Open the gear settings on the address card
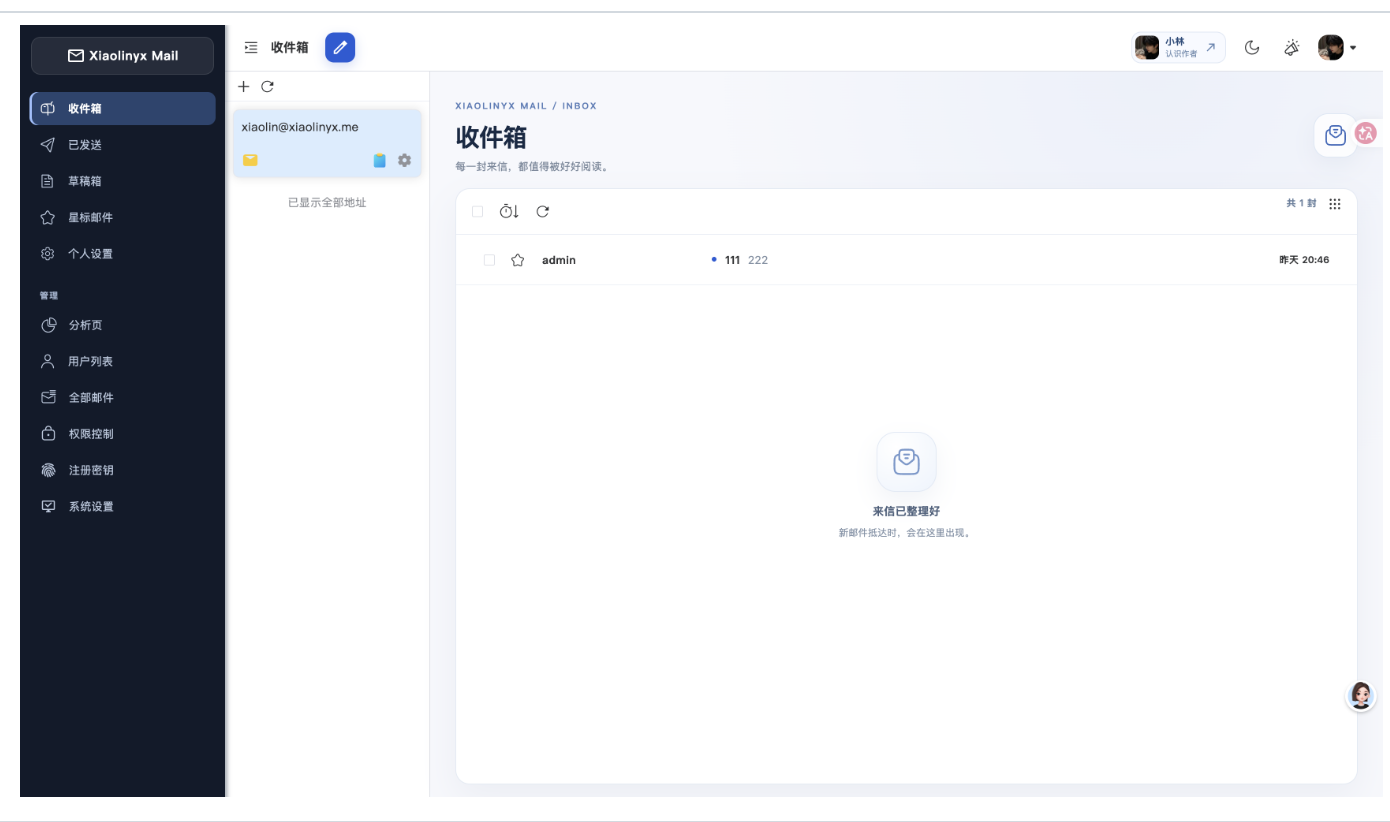 (404, 160)
